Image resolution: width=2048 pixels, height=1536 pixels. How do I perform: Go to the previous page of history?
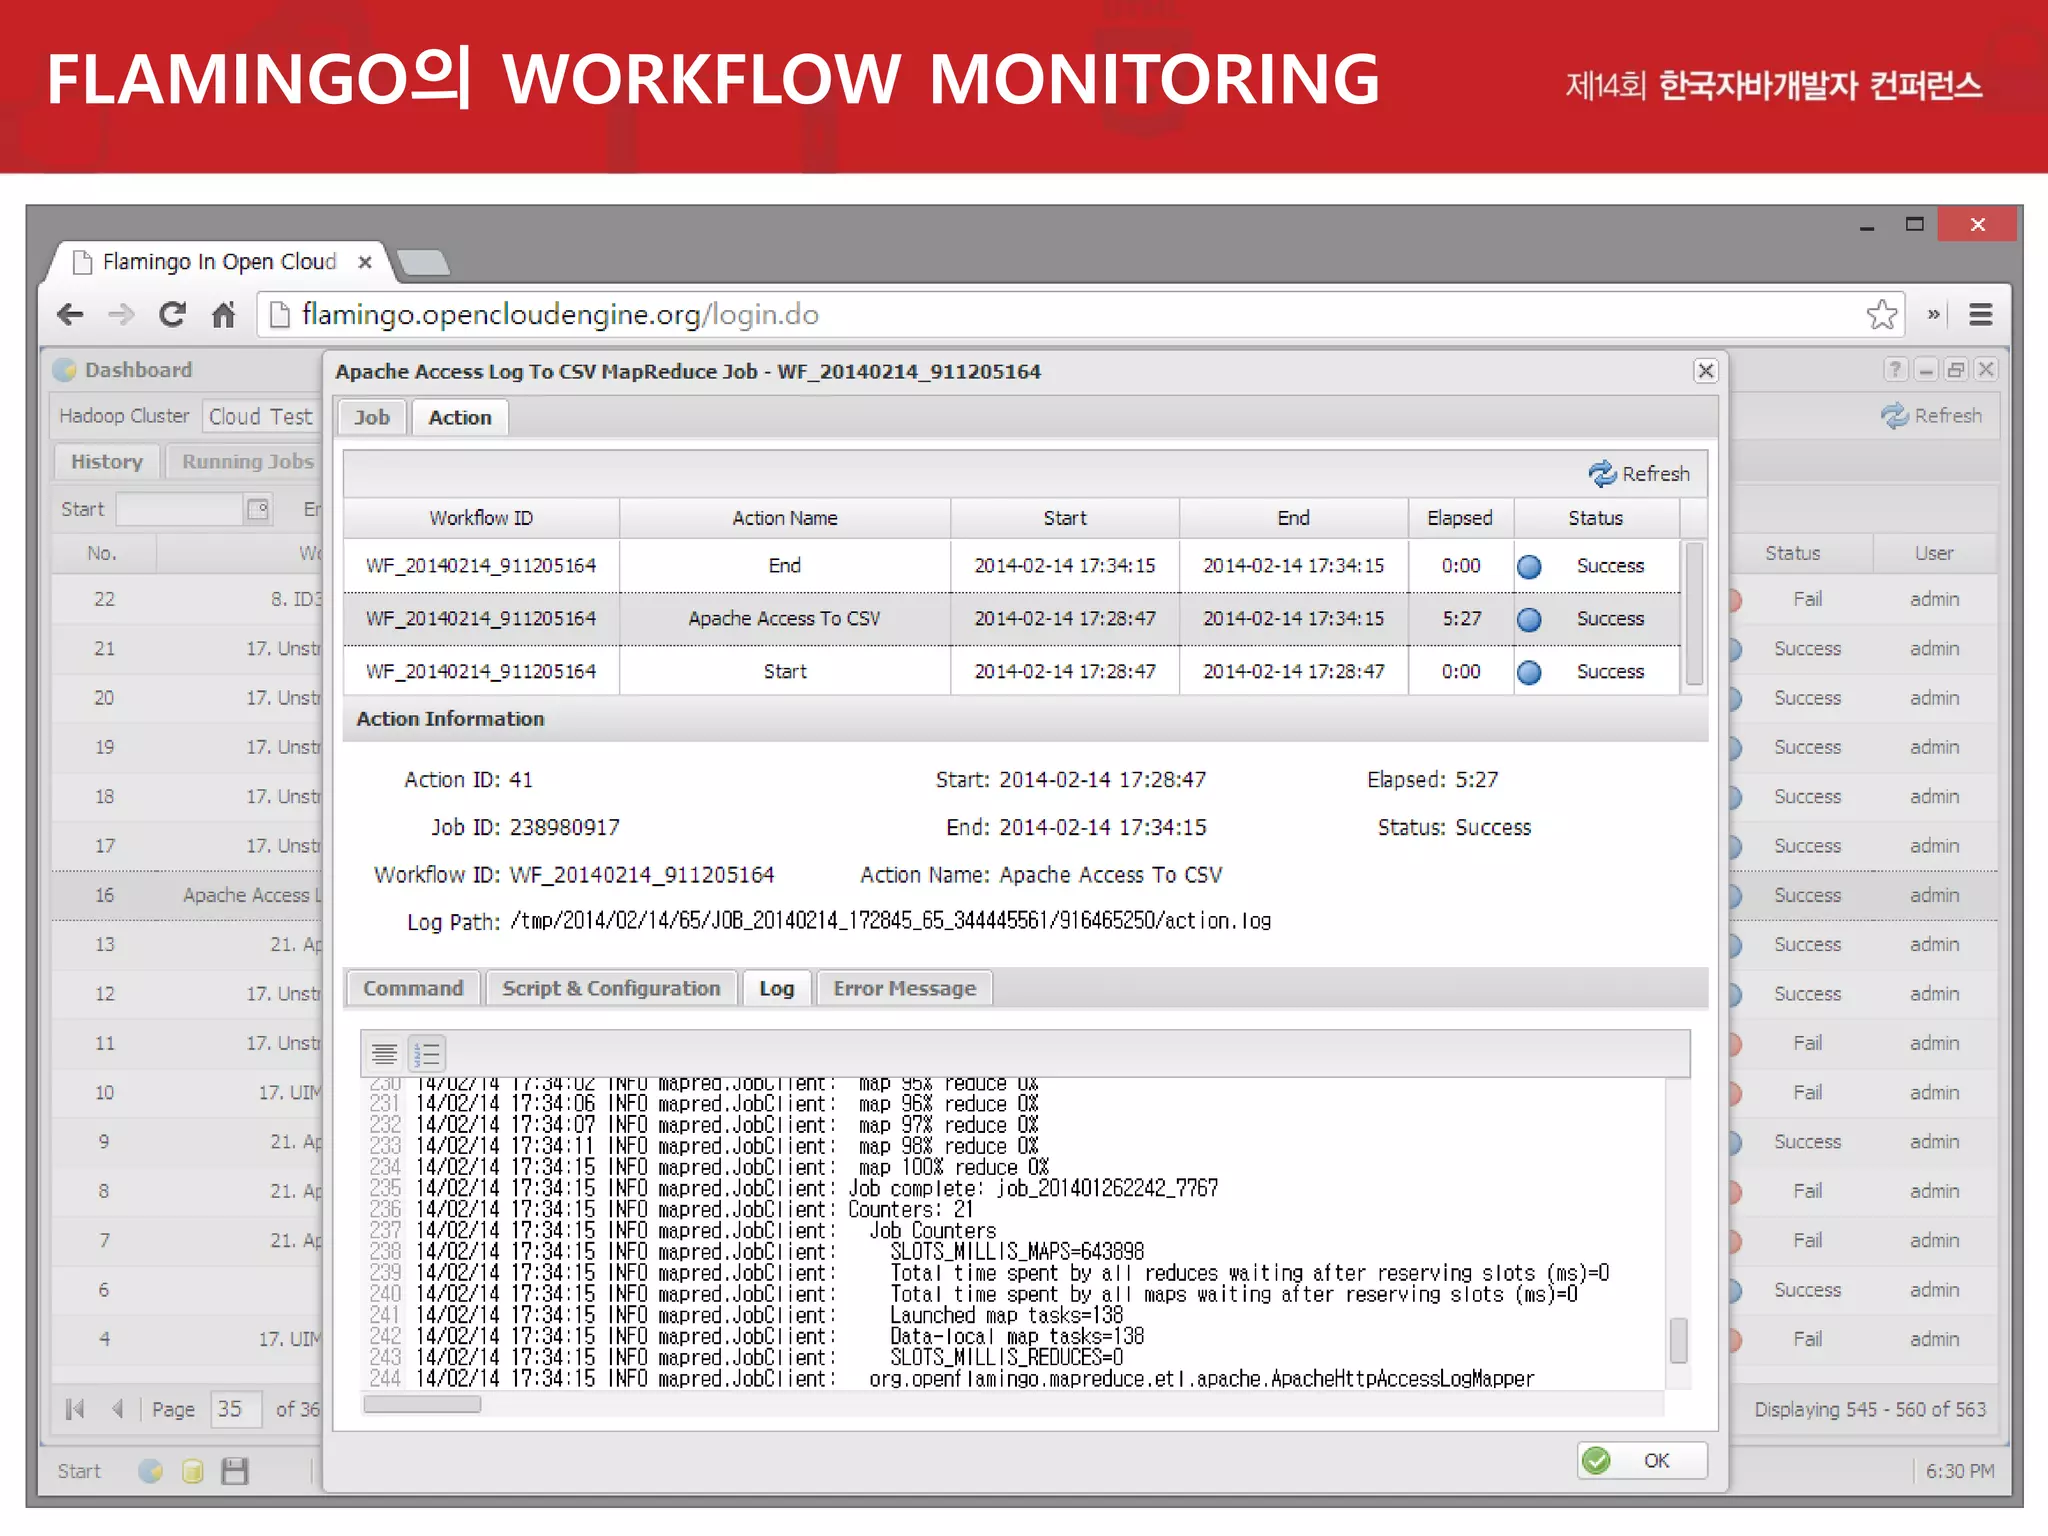coord(118,1410)
